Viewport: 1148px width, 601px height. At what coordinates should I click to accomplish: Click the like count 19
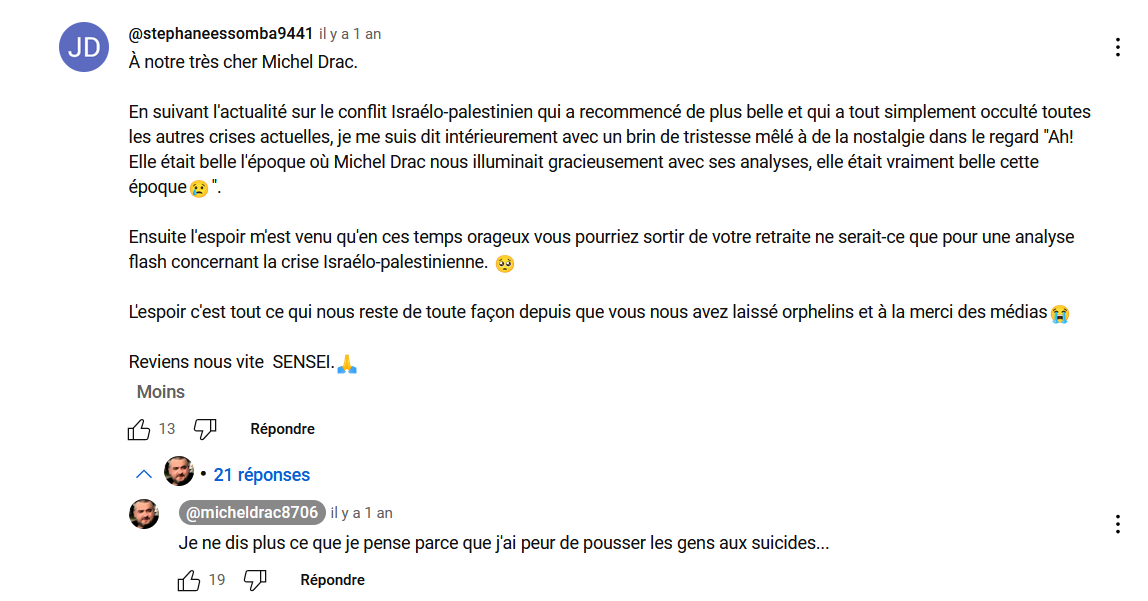pos(217,580)
